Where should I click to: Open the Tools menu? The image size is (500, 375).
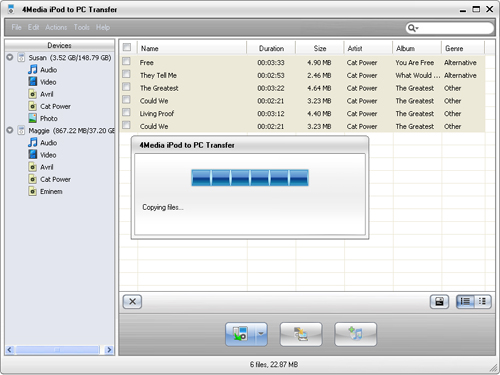point(82,27)
